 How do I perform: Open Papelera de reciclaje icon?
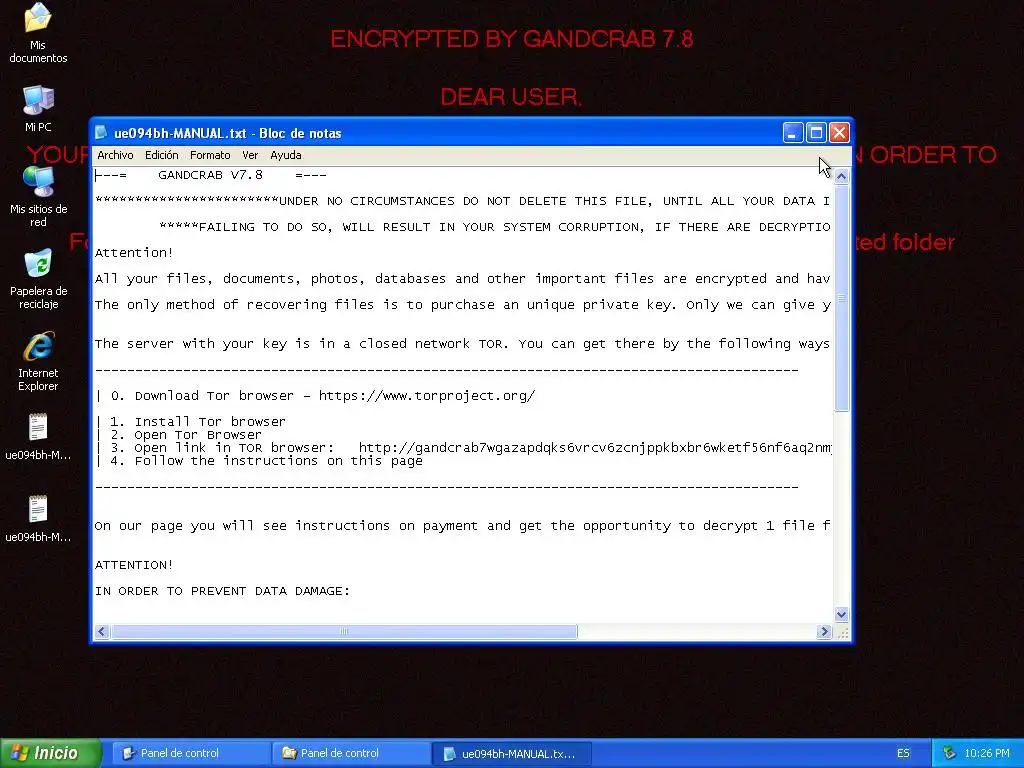tap(38, 279)
